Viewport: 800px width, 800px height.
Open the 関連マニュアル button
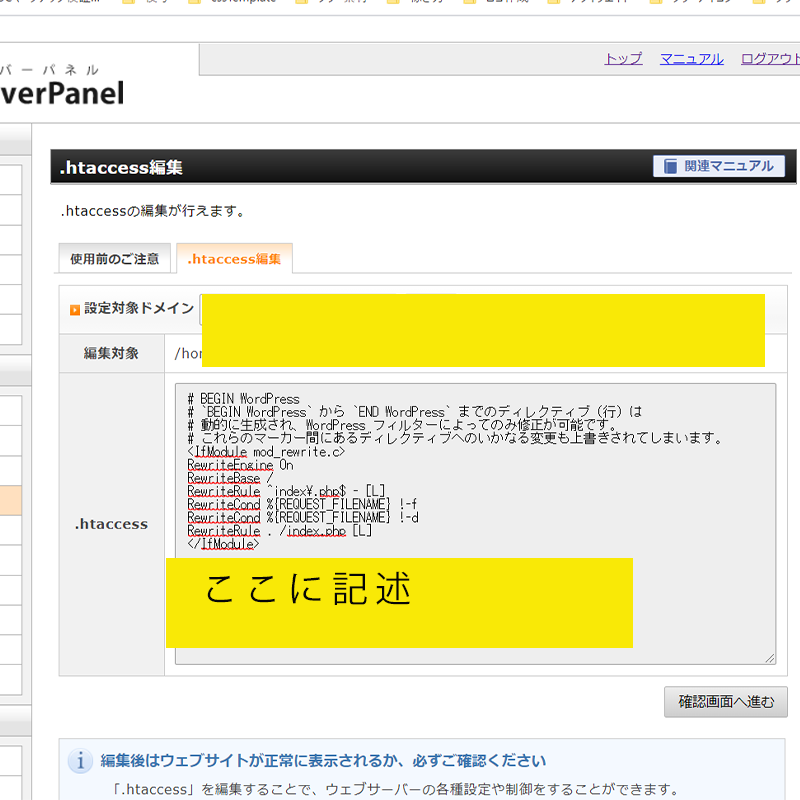[x=719, y=166]
